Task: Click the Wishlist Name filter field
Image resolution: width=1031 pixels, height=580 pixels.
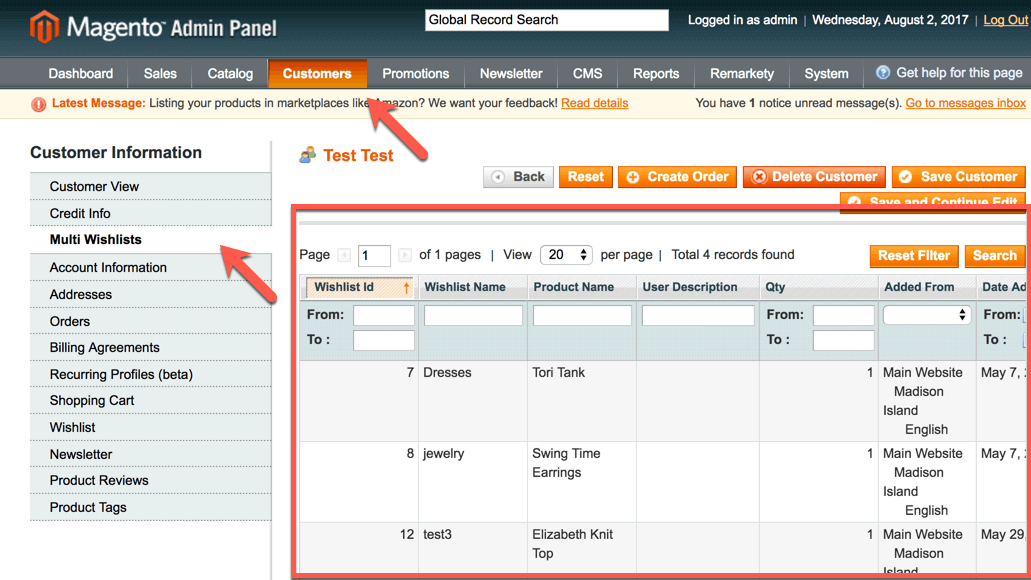Action: click(x=473, y=316)
